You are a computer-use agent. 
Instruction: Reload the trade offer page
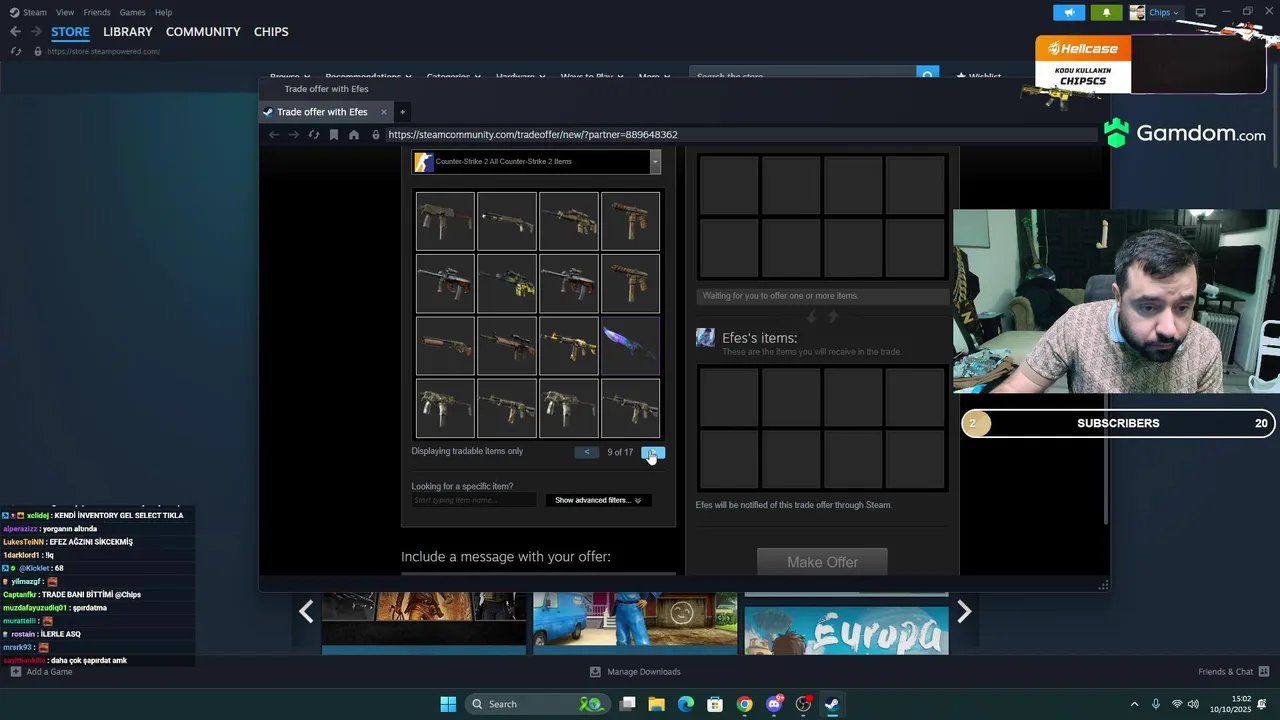tap(313, 135)
